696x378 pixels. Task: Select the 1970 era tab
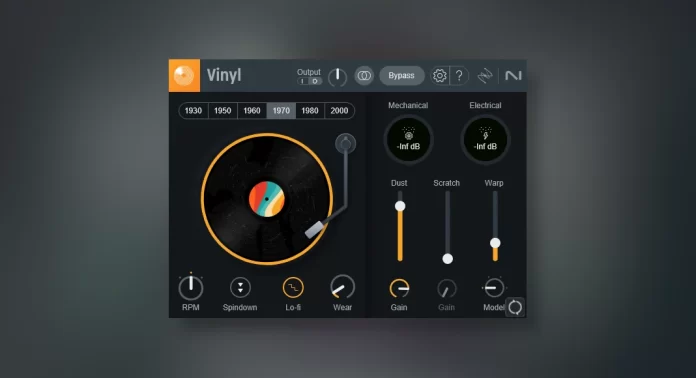[x=281, y=110]
